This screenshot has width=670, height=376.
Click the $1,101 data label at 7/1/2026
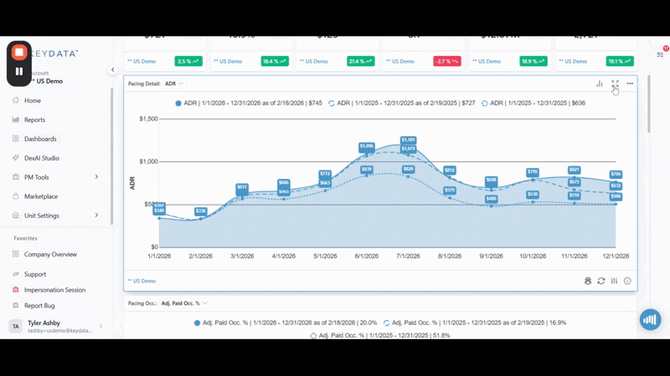408,140
